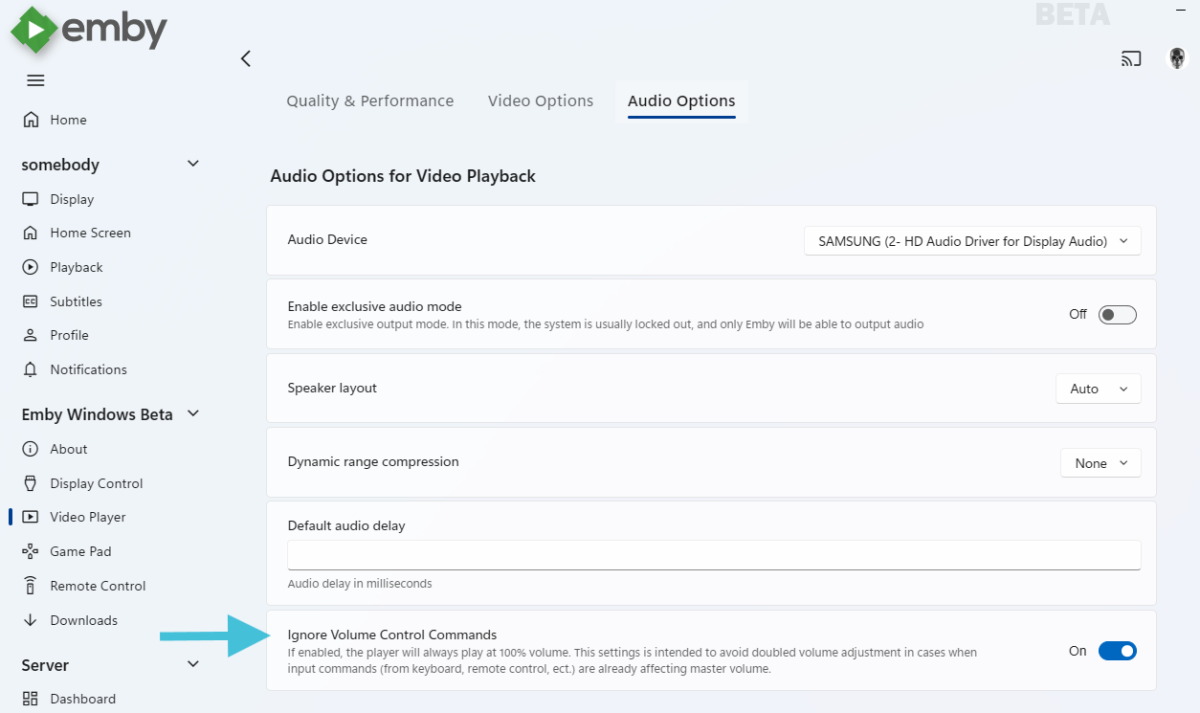Image resolution: width=1200 pixels, height=713 pixels.
Task: Enable exclusive audio mode toggle
Action: coord(1117,314)
